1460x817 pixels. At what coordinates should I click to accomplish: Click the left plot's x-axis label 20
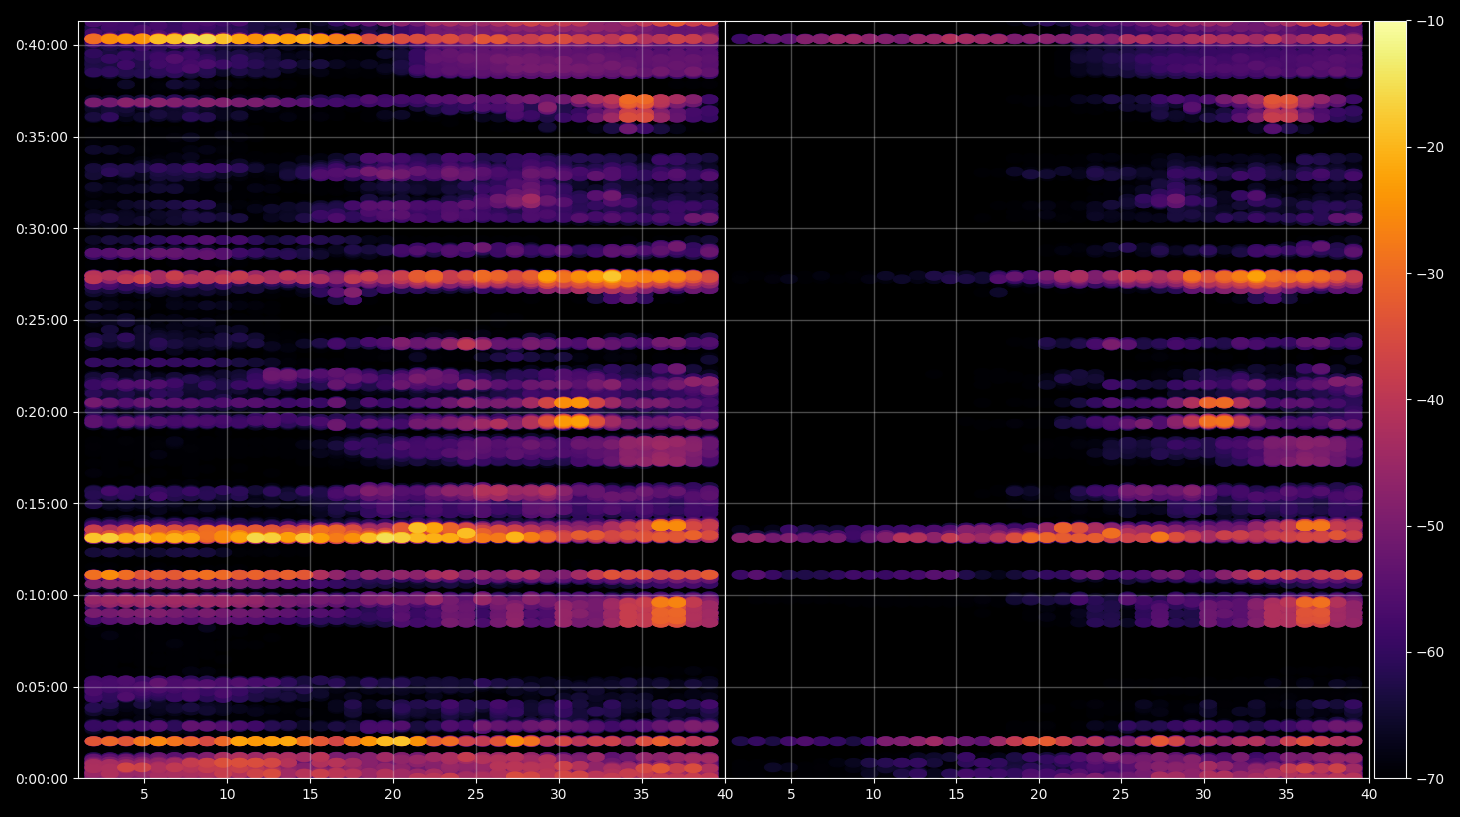393,795
